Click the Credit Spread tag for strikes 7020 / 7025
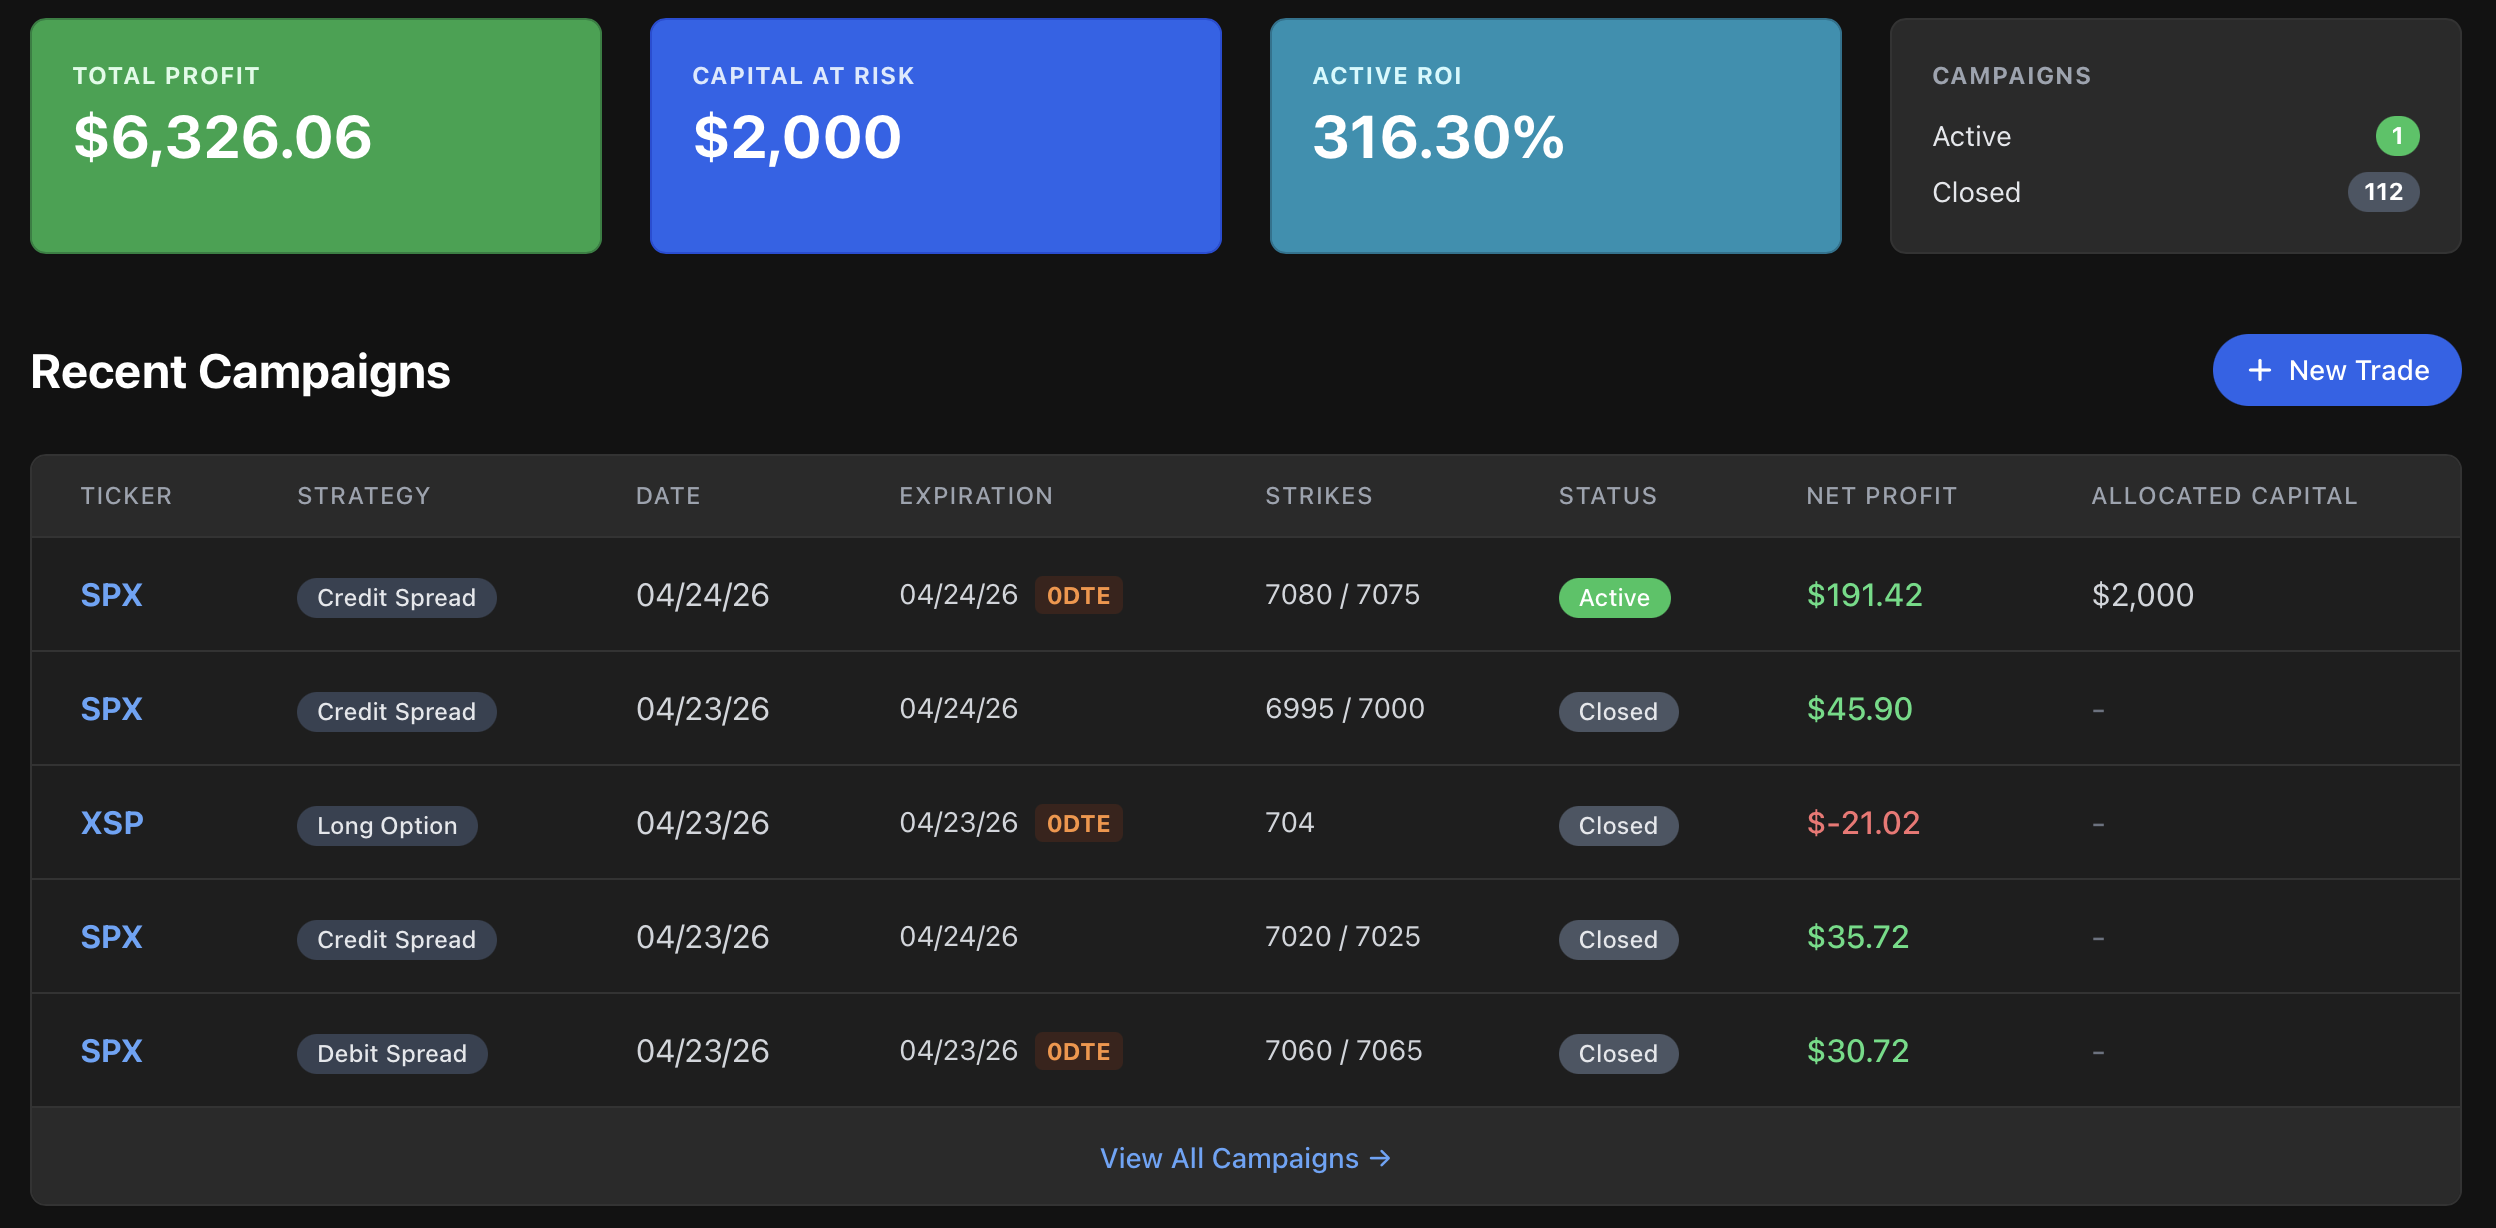This screenshot has width=2496, height=1228. pos(396,940)
